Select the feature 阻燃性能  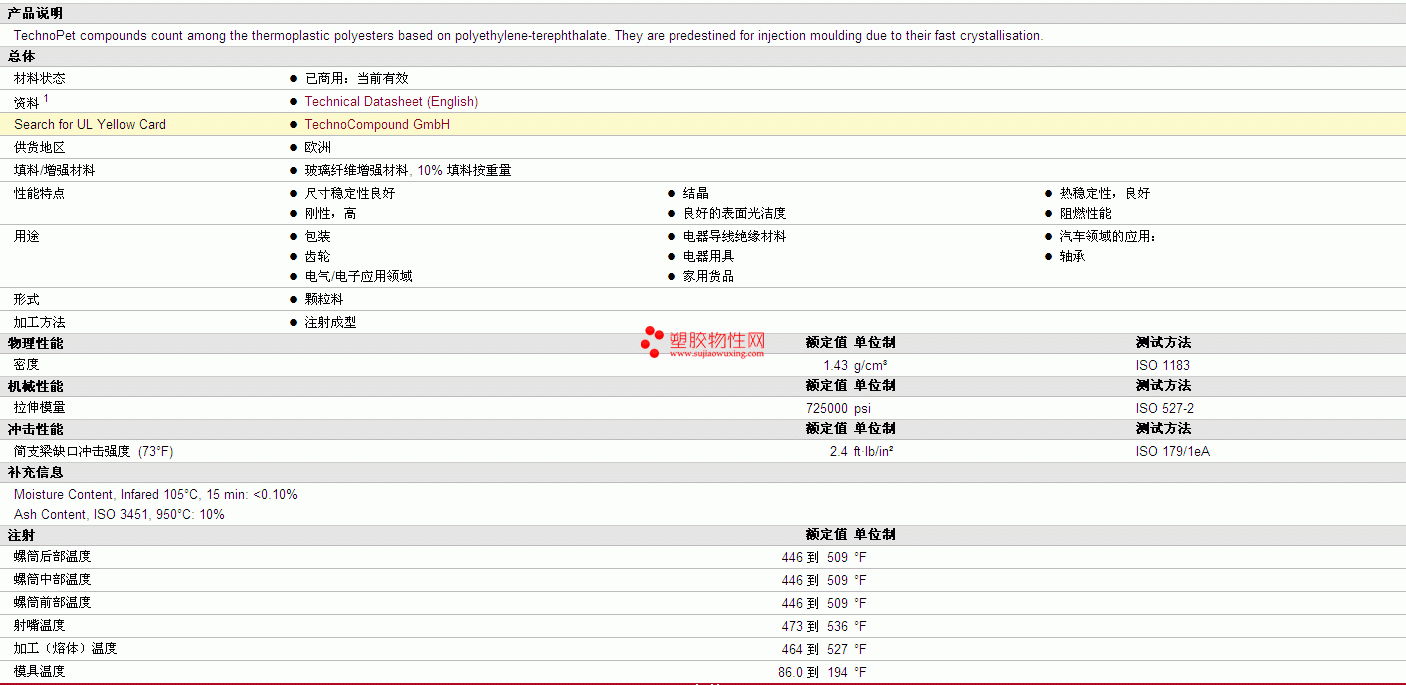tap(1086, 213)
